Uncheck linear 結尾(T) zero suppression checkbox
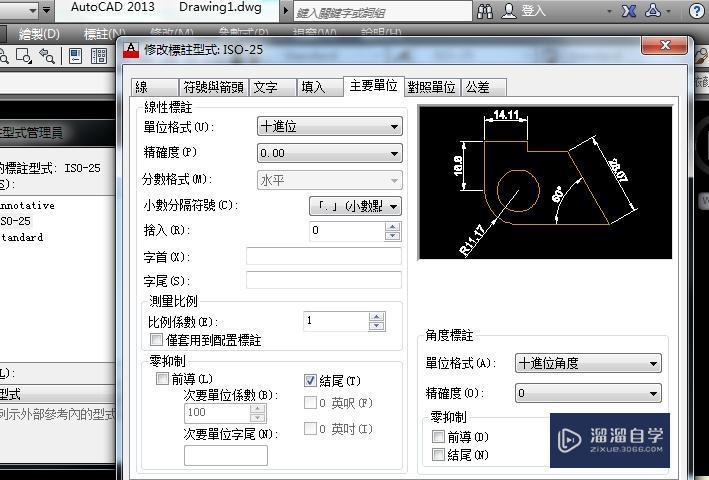The image size is (709, 480). pyautogui.click(x=310, y=380)
